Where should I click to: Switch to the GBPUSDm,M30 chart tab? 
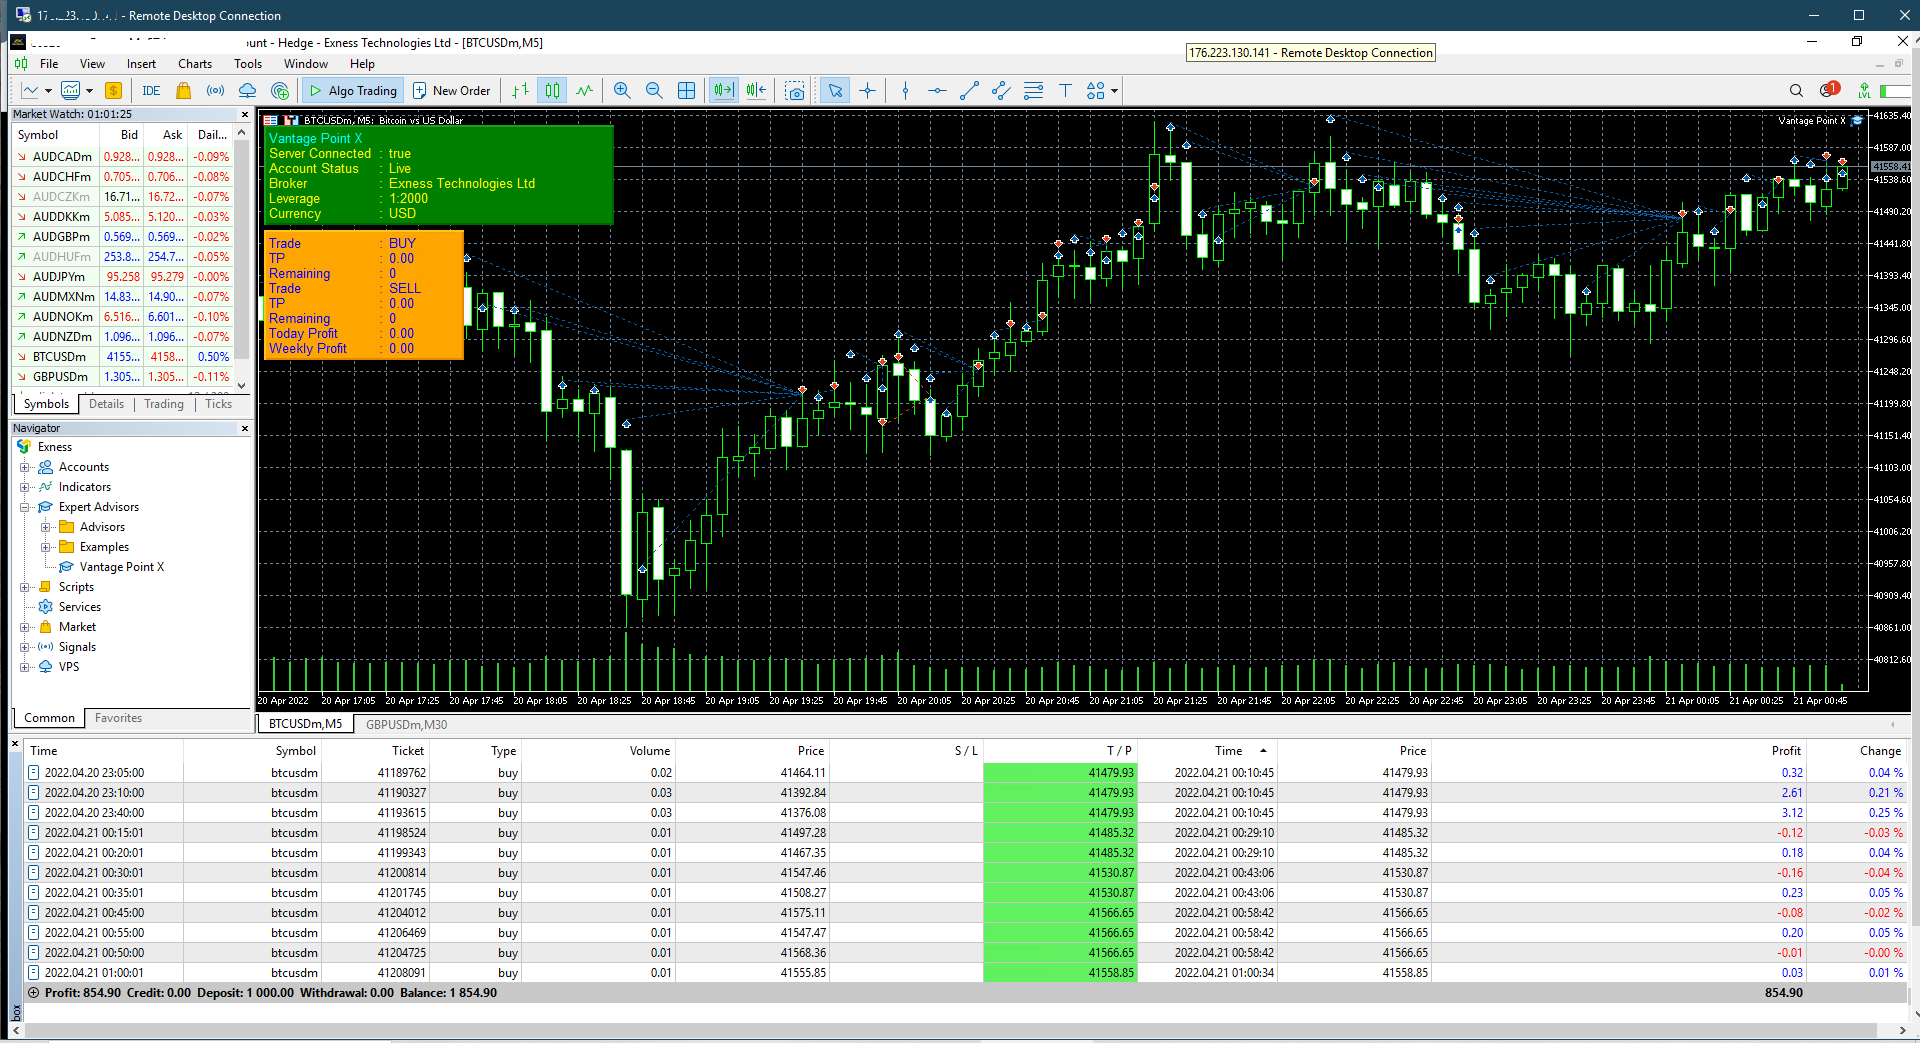405,724
